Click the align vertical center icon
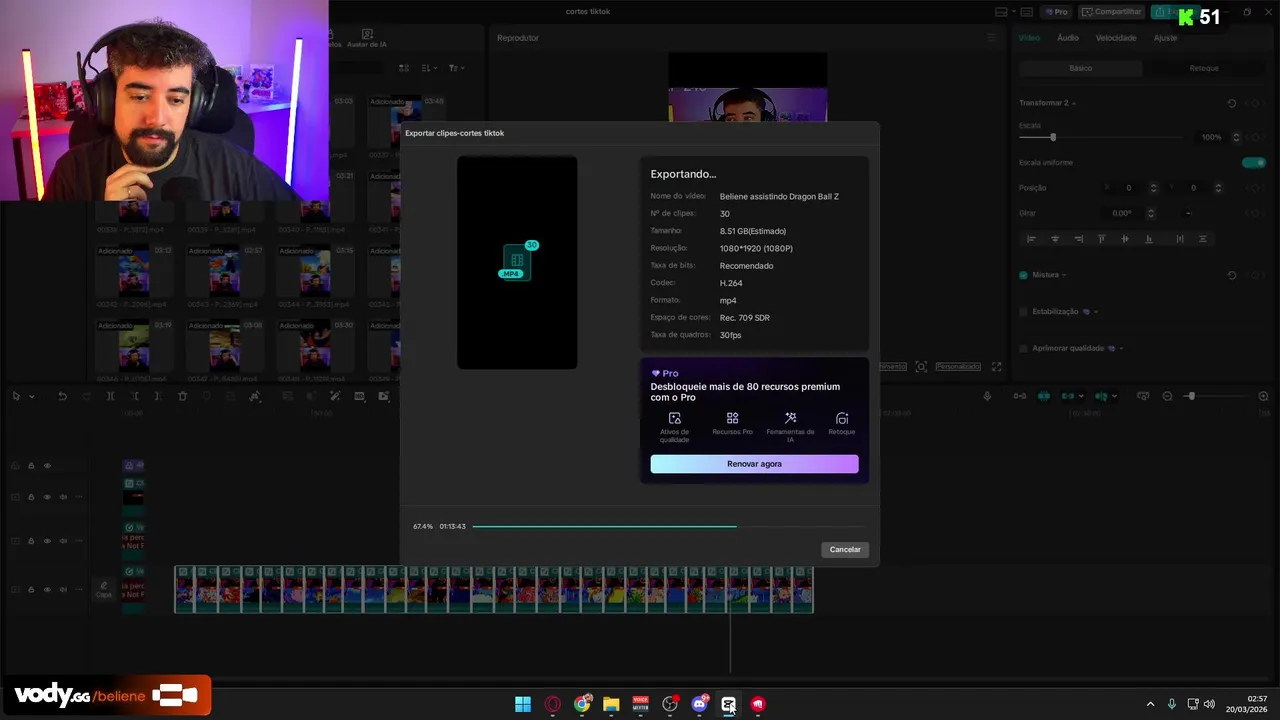 click(x=1125, y=239)
